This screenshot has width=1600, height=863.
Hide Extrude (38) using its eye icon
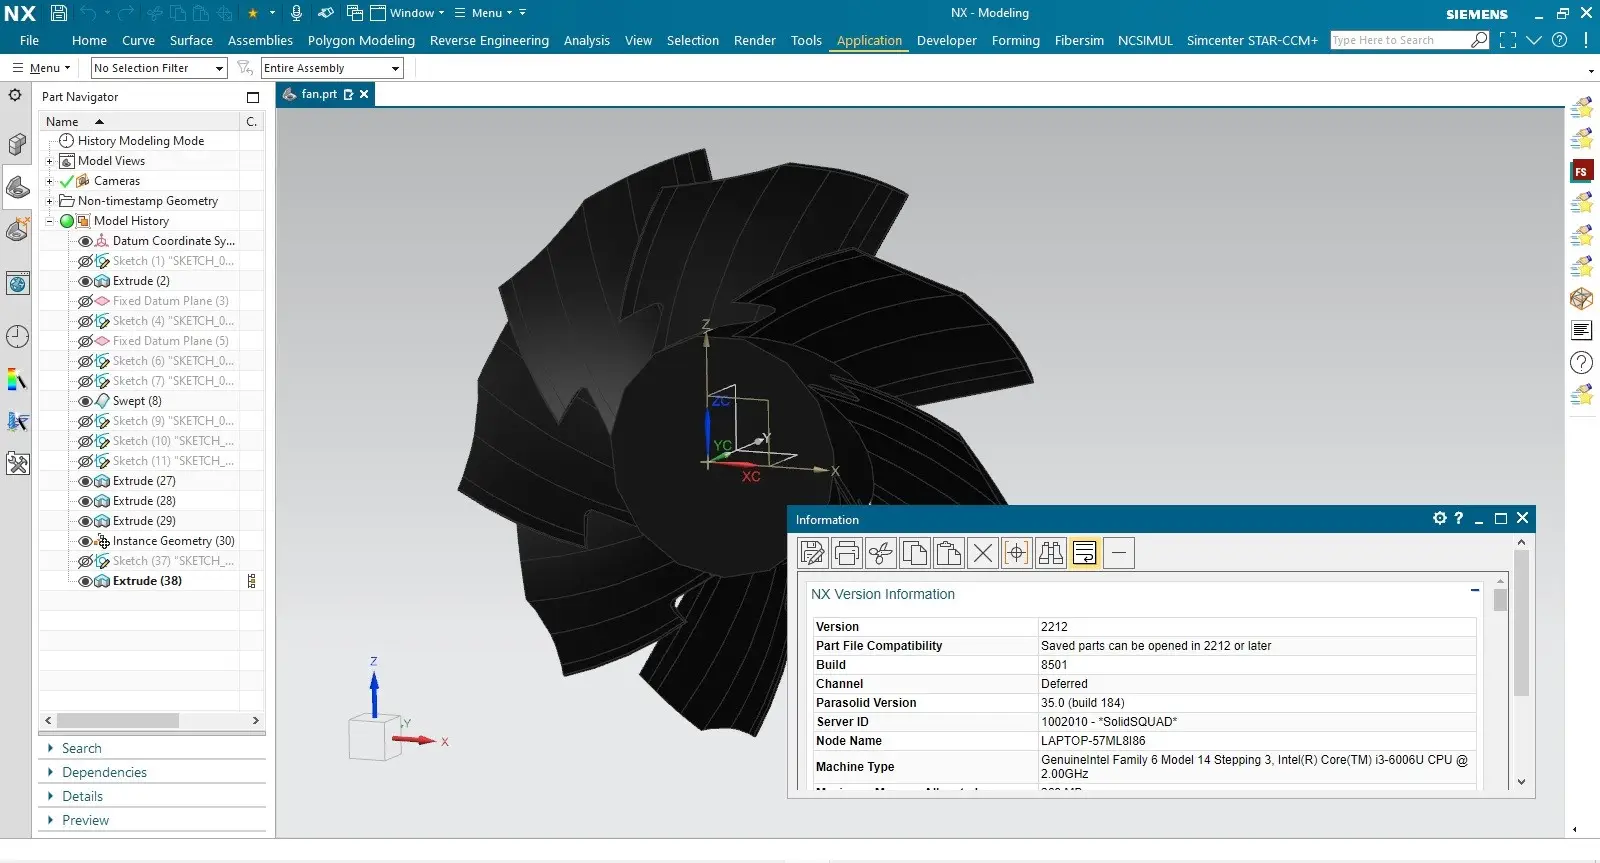(x=85, y=581)
